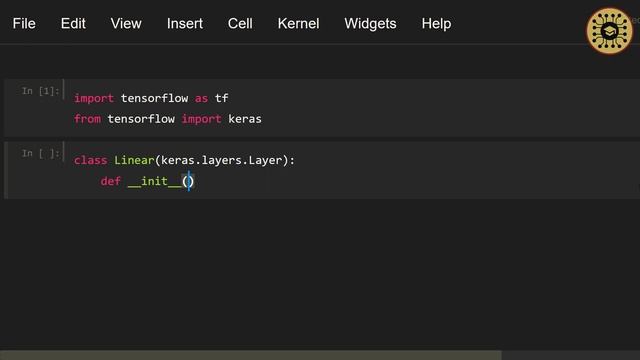
Task: Open the View menu
Action: point(126,24)
